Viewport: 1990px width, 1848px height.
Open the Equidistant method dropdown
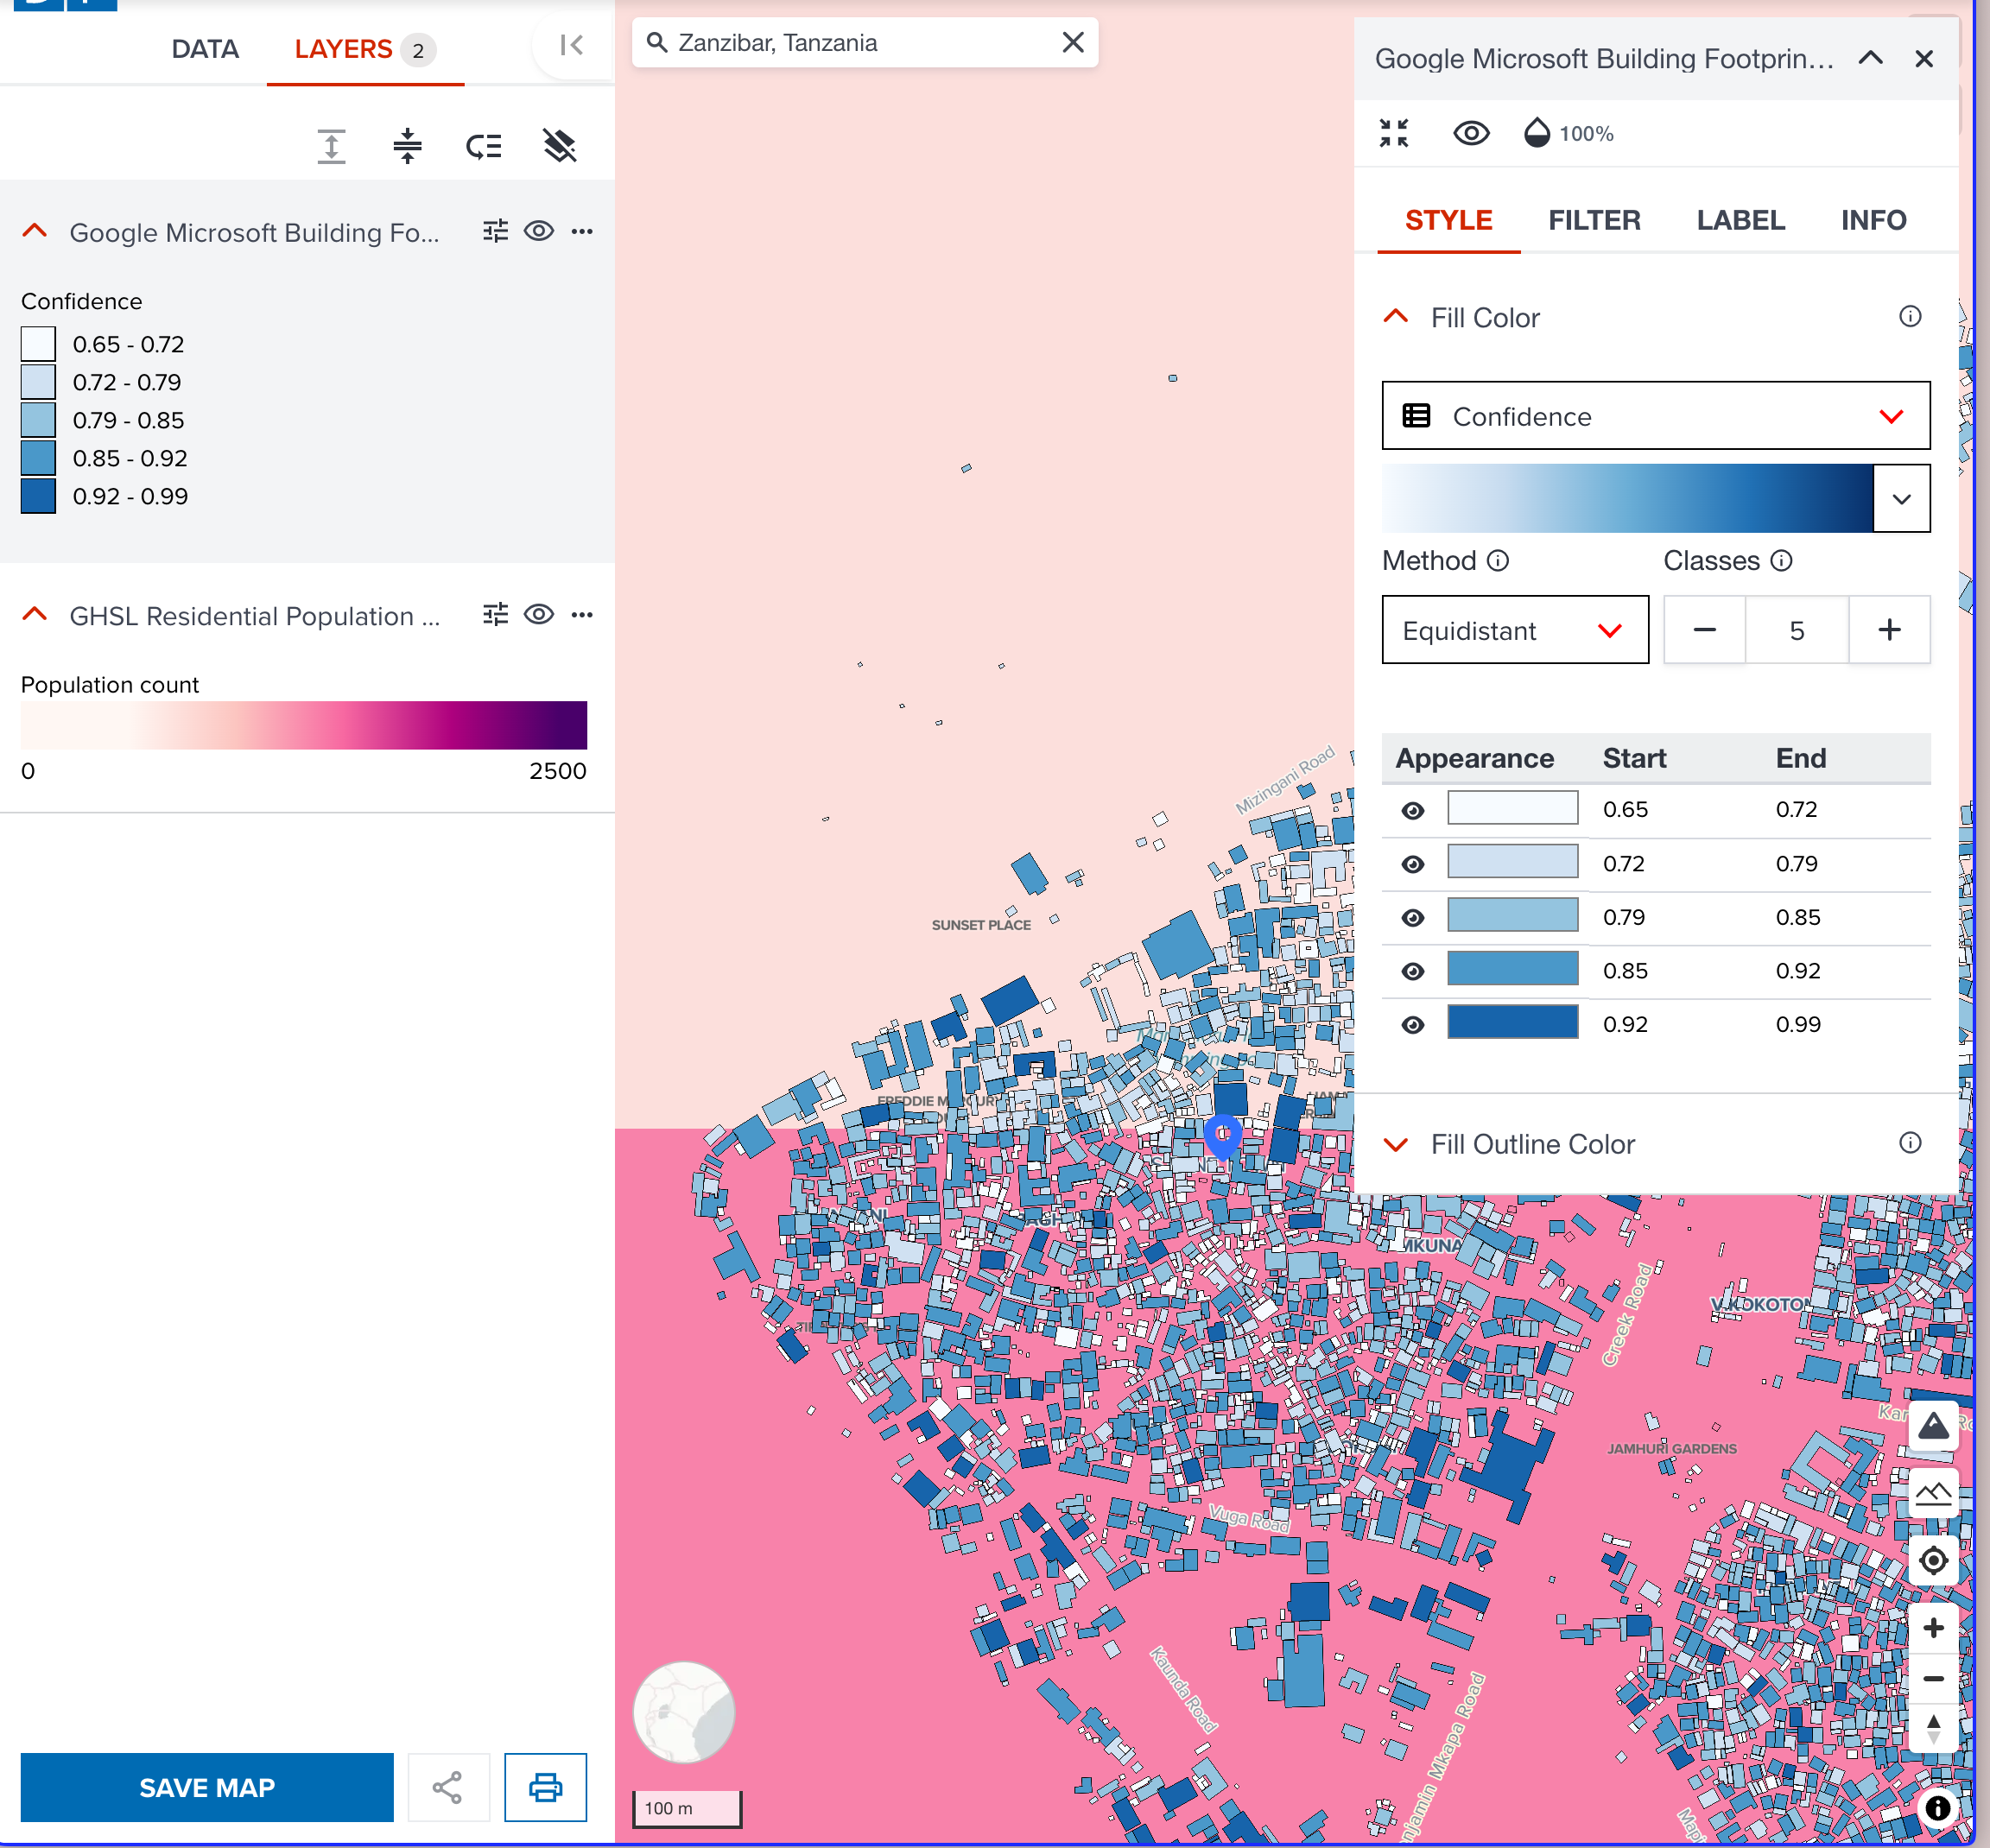(x=1514, y=630)
